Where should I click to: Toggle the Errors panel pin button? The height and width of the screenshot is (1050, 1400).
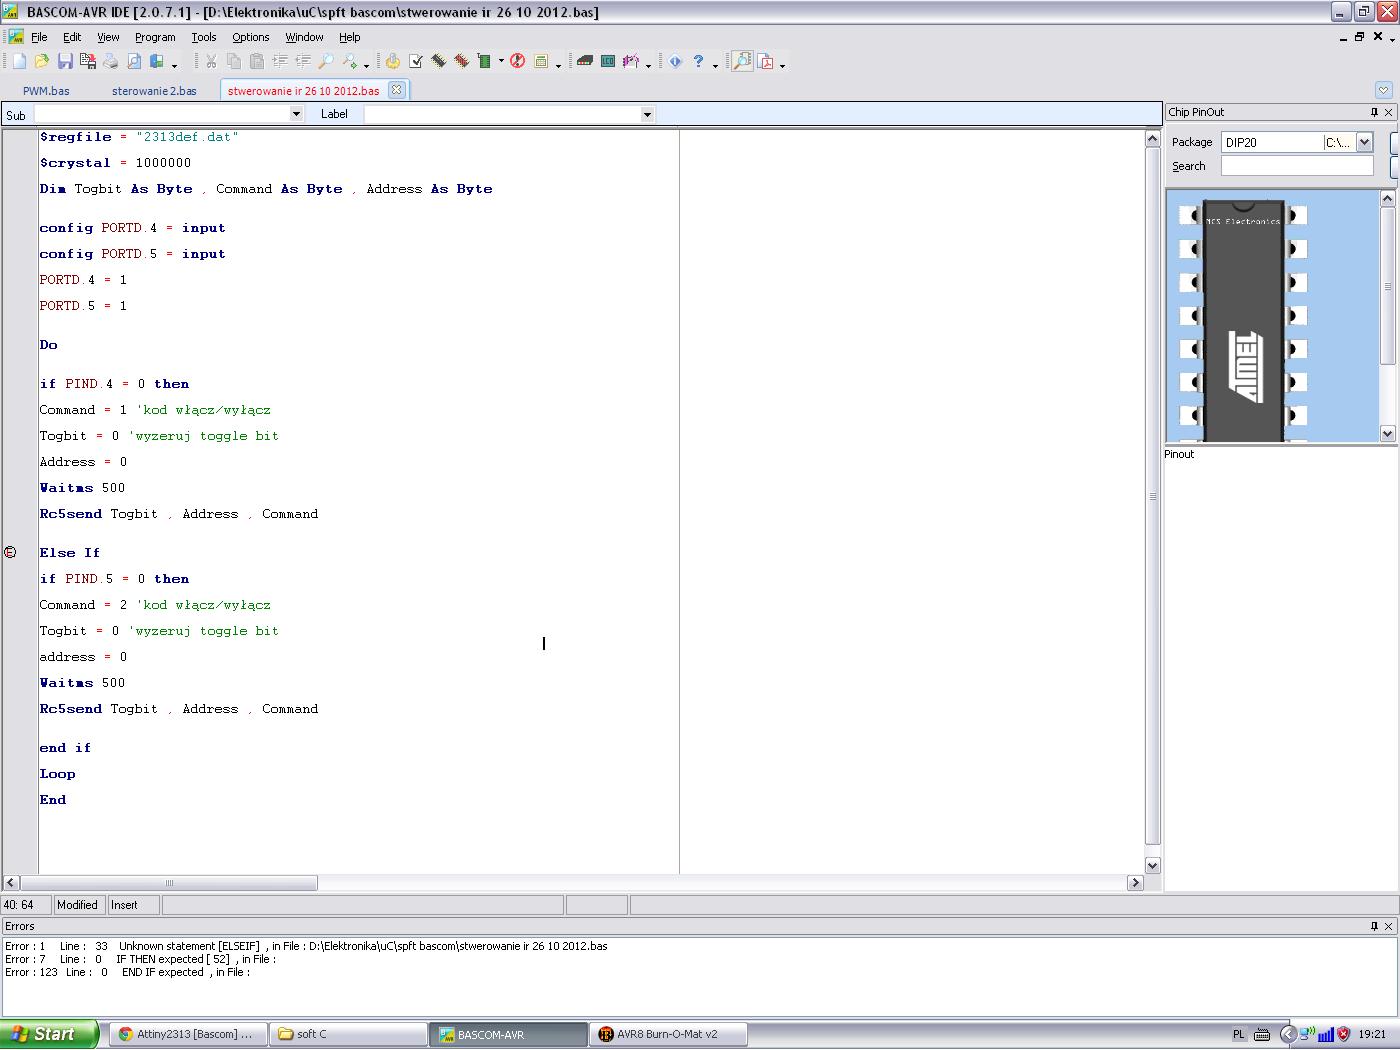[1374, 926]
